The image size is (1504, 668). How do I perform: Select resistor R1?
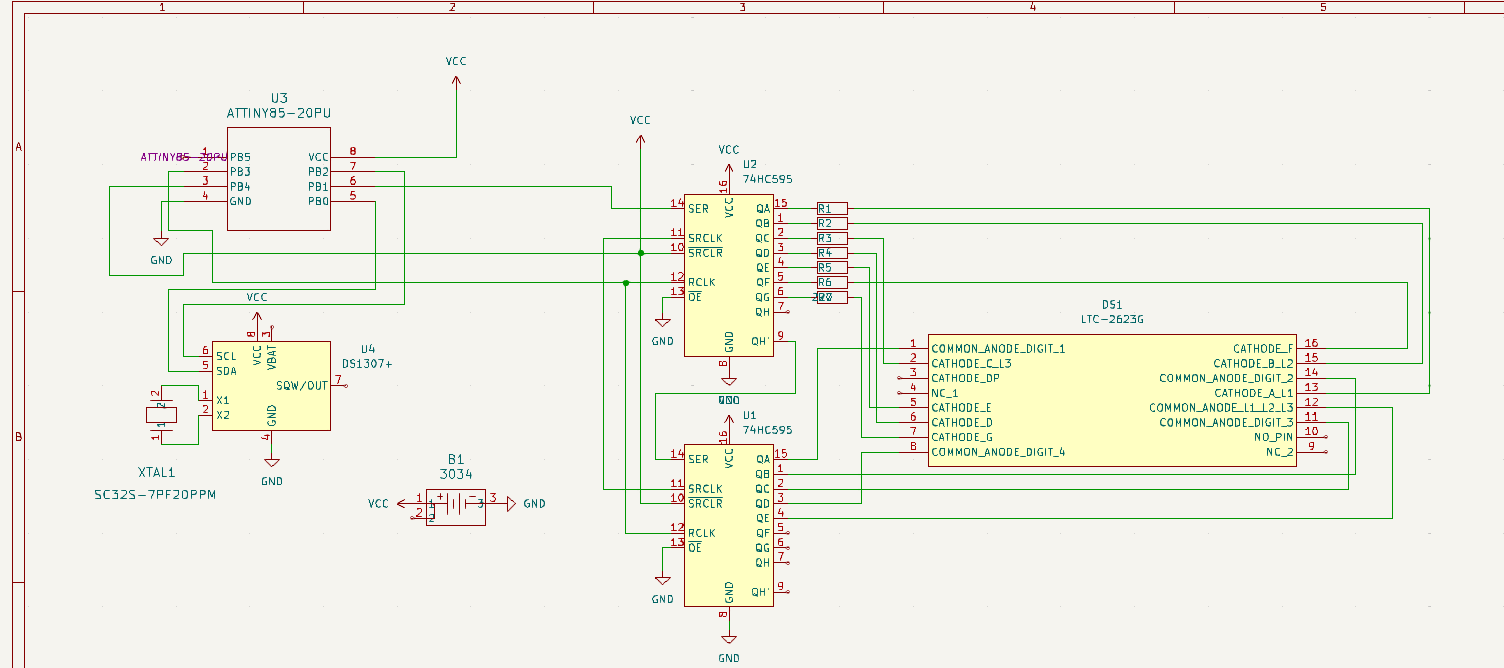coord(832,208)
